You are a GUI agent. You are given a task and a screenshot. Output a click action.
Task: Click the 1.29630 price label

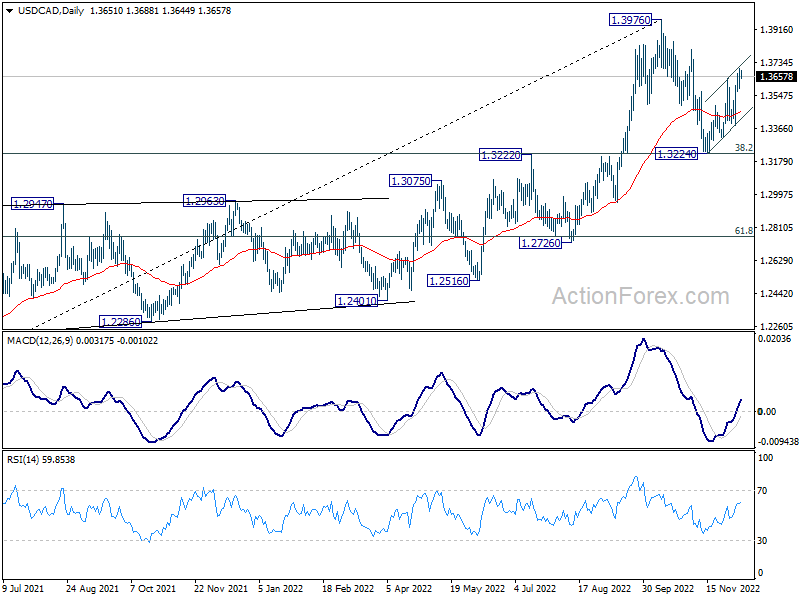pos(206,201)
